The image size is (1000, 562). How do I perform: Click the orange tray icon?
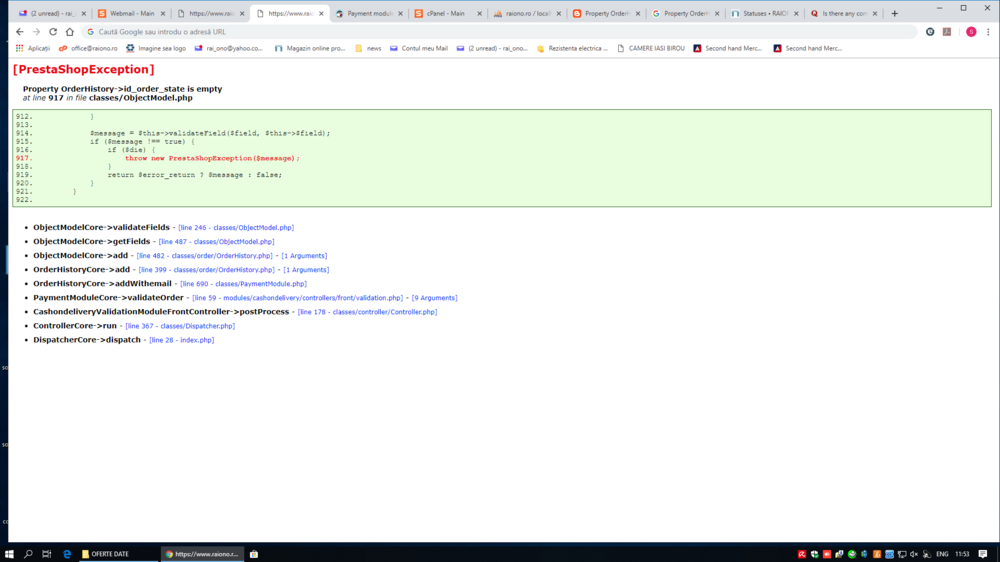point(877,554)
